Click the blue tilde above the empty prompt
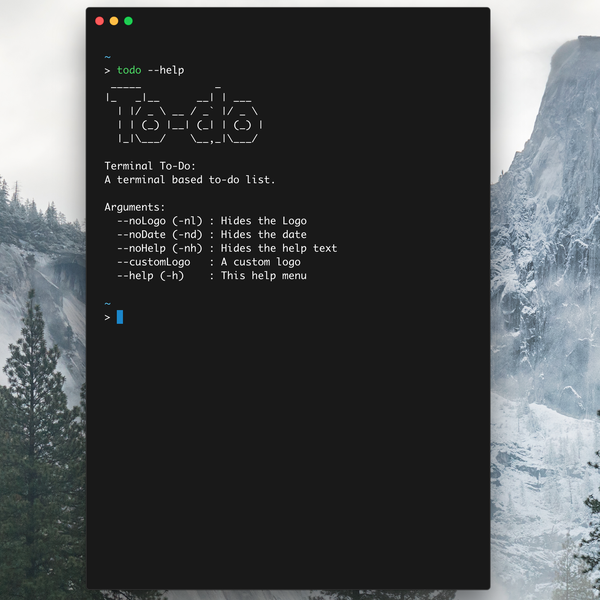This screenshot has width=600, height=600. tap(108, 304)
